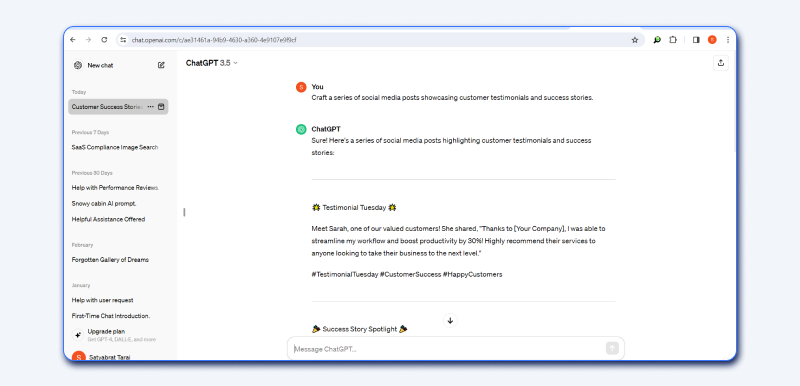
Task: Open options dots on Customer Success Stories chat
Action: (x=151, y=107)
